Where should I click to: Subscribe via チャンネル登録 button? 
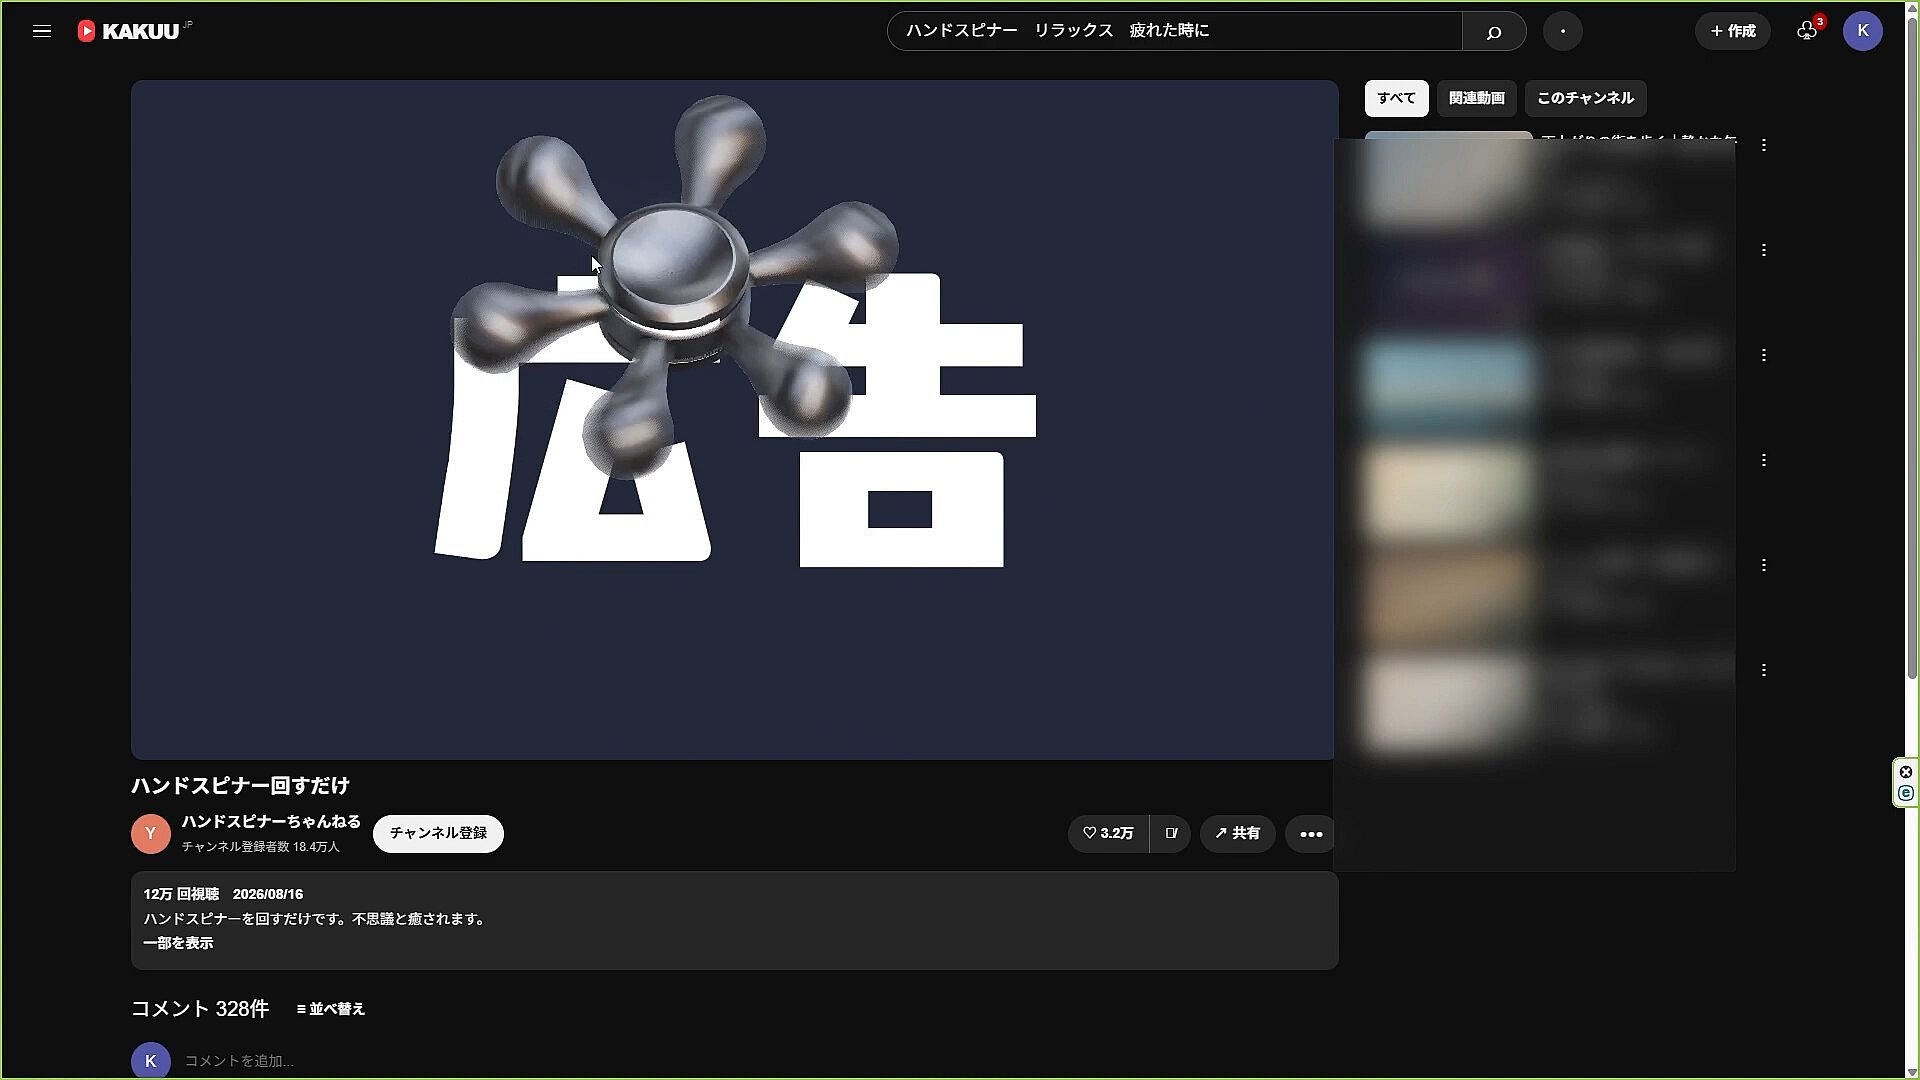click(438, 833)
